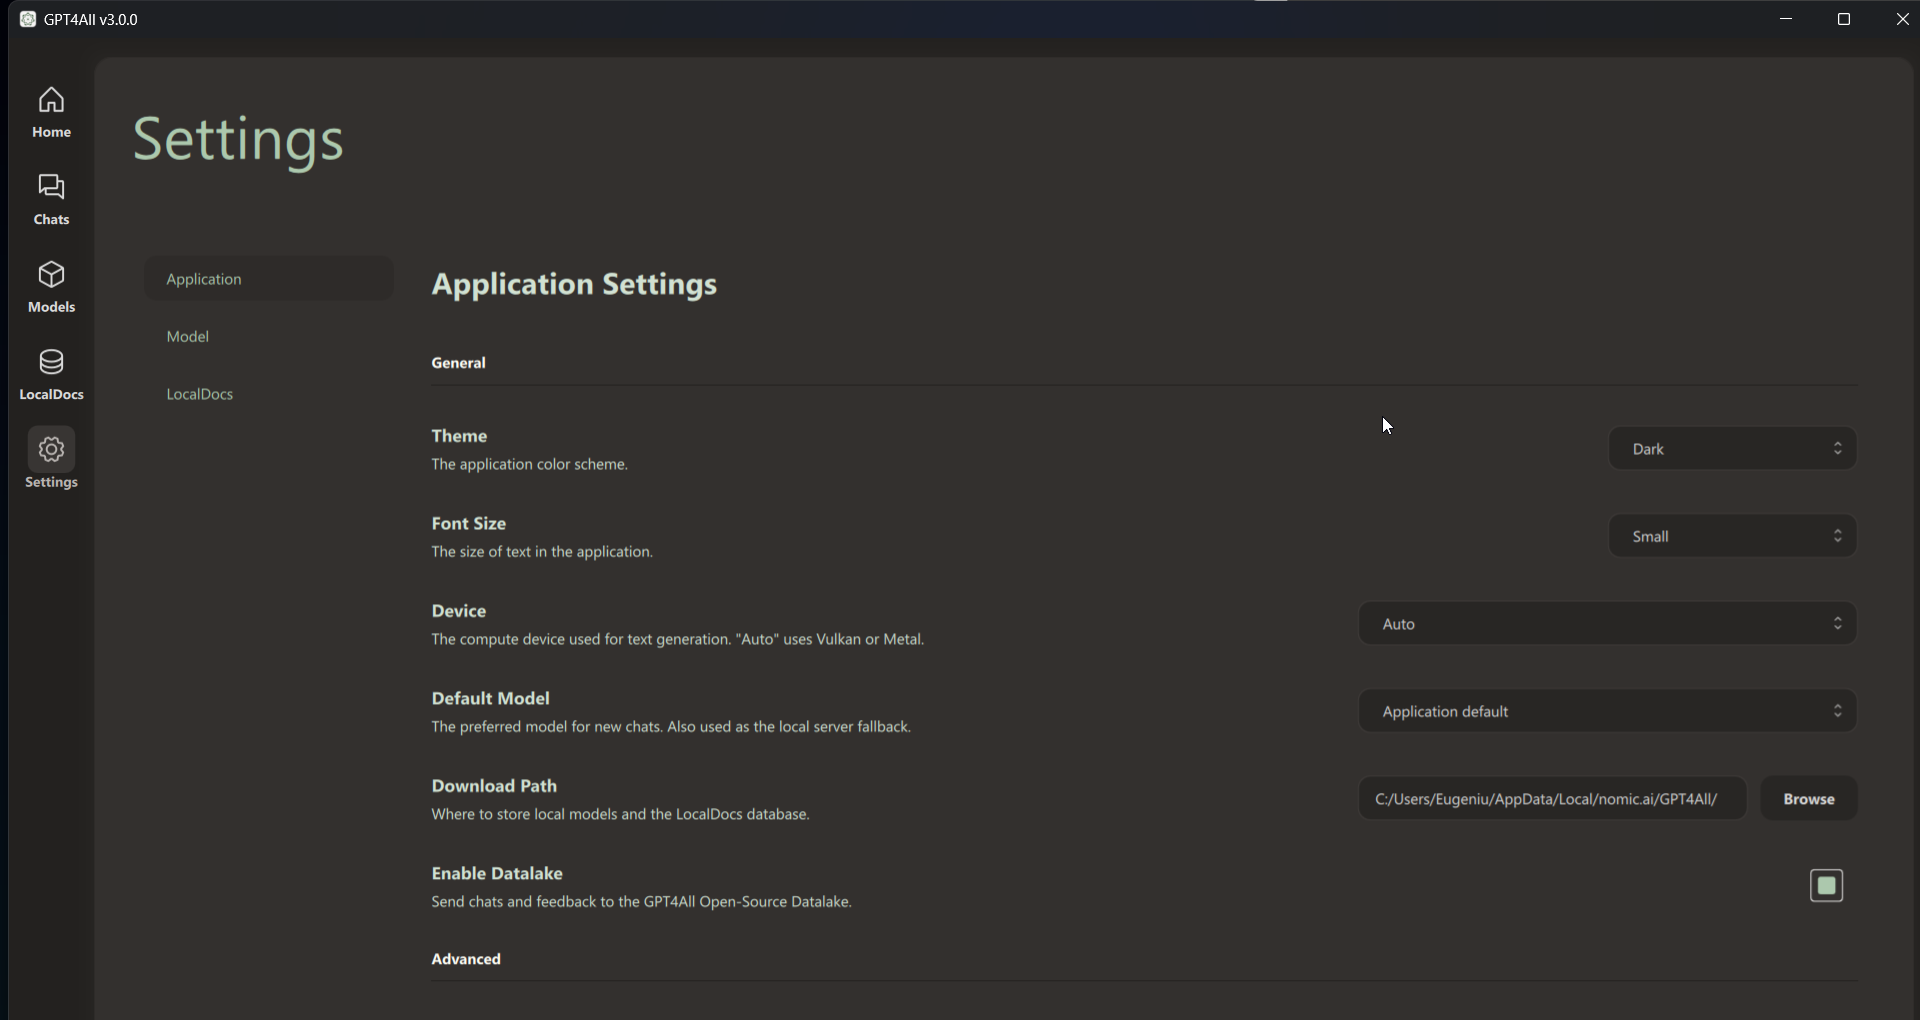Open the Default Model dropdown
The height and width of the screenshot is (1020, 1920).
tap(1607, 711)
